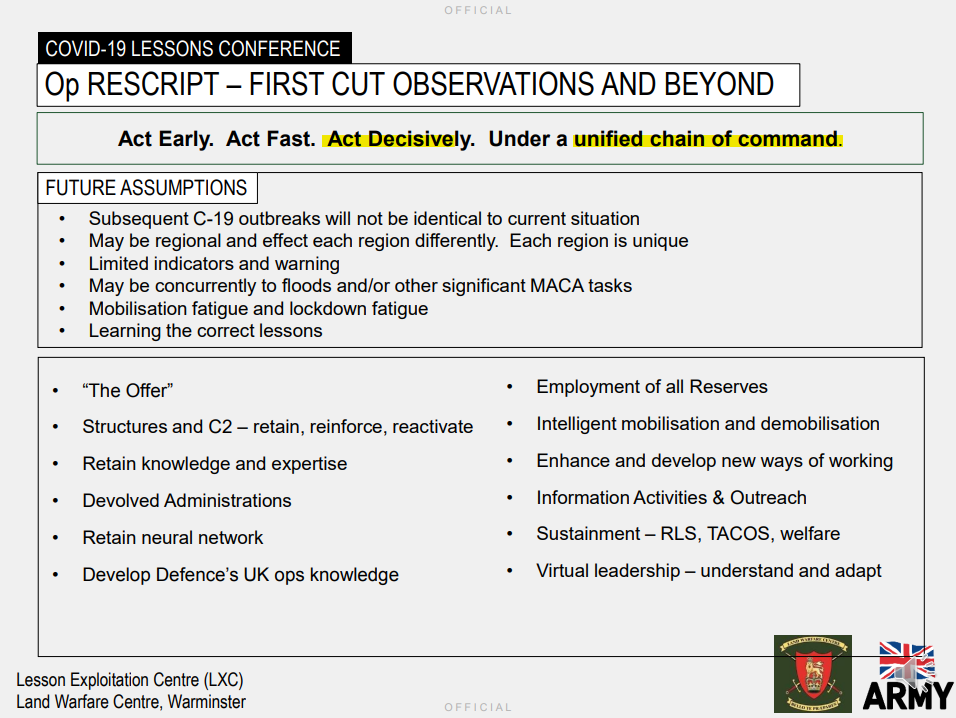
Task: Select the Virtual leadership bullet point
Action: click(709, 570)
